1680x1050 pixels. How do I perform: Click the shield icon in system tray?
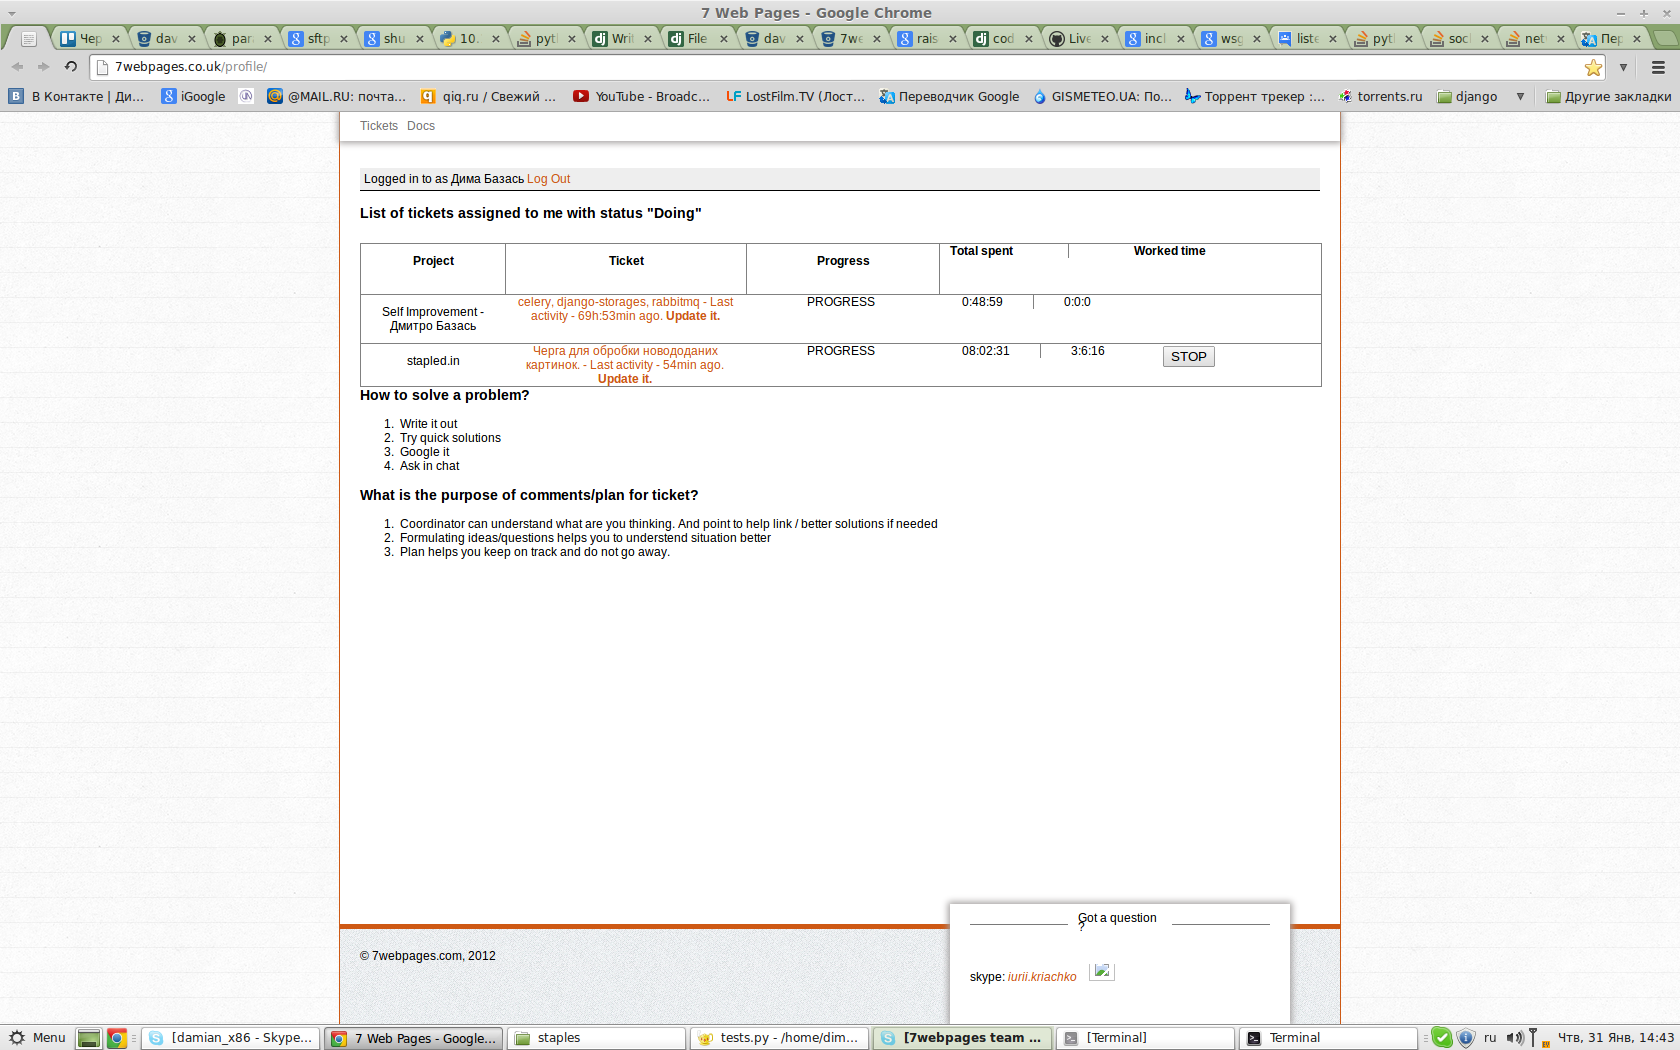1466,1038
